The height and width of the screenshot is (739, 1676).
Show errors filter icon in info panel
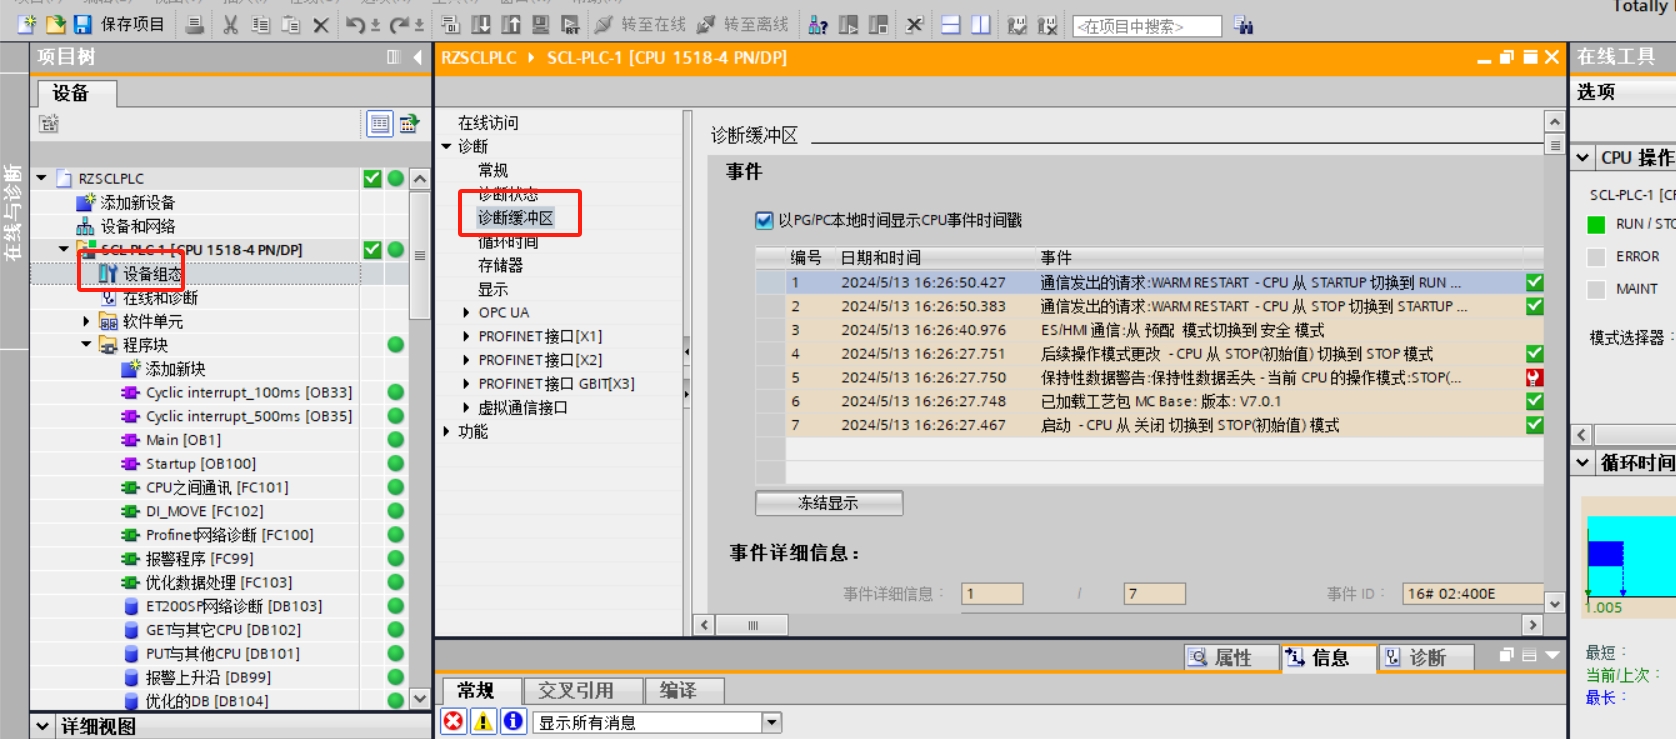click(x=454, y=721)
